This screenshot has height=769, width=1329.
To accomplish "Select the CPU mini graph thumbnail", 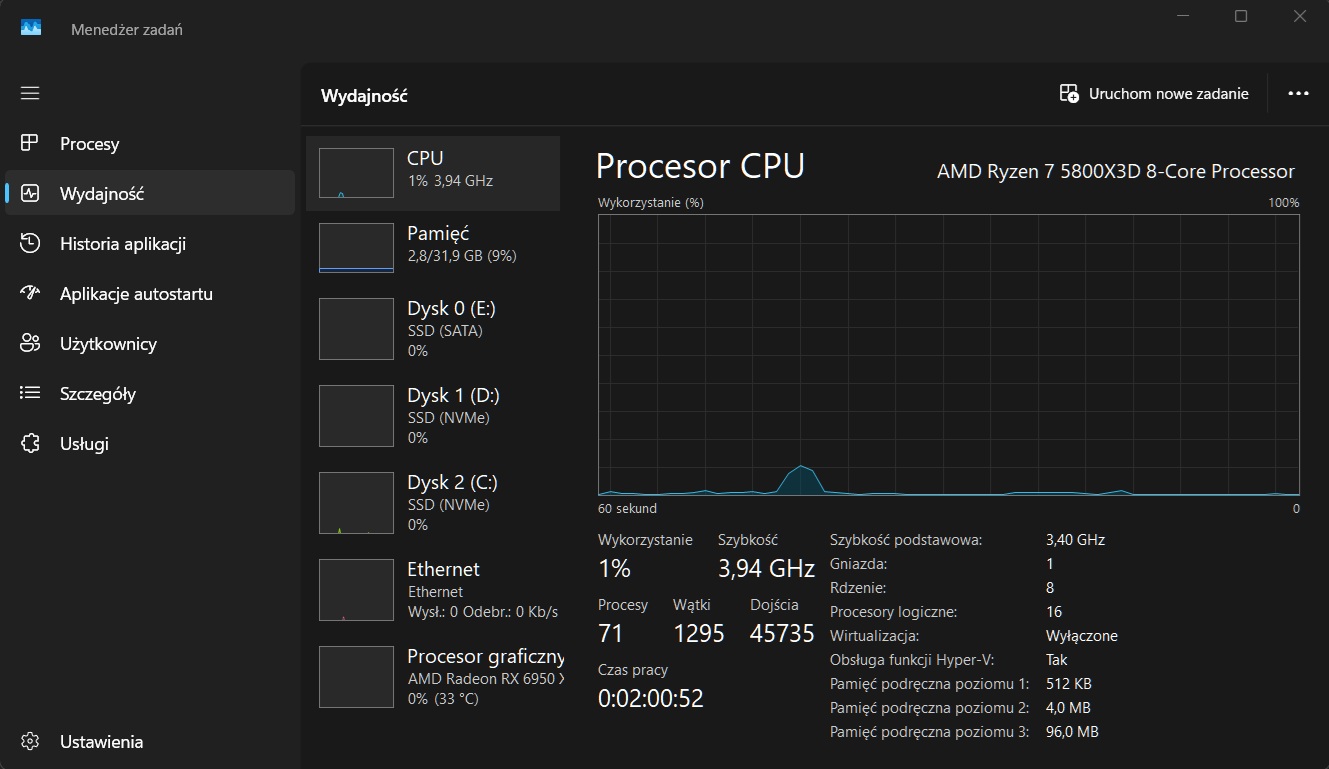I will pos(356,173).
